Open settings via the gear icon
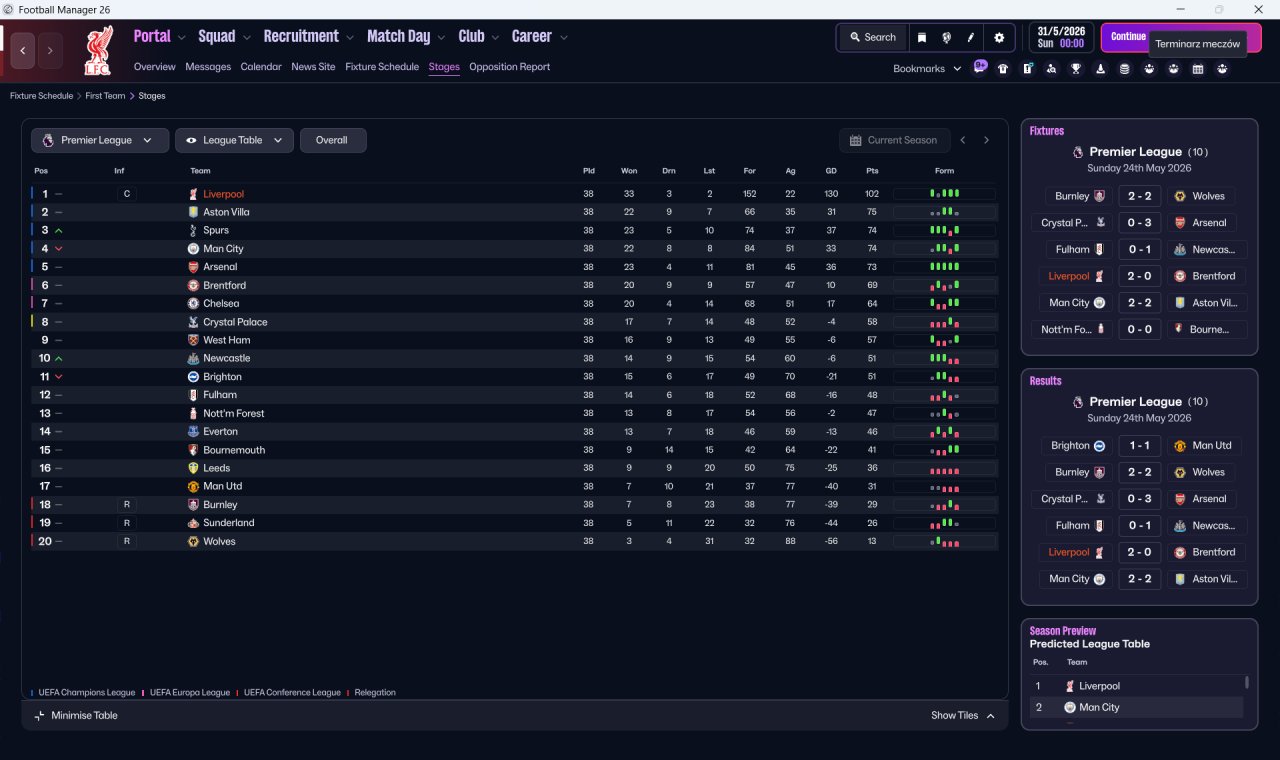This screenshot has height=760, width=1280. coord(999,37)
